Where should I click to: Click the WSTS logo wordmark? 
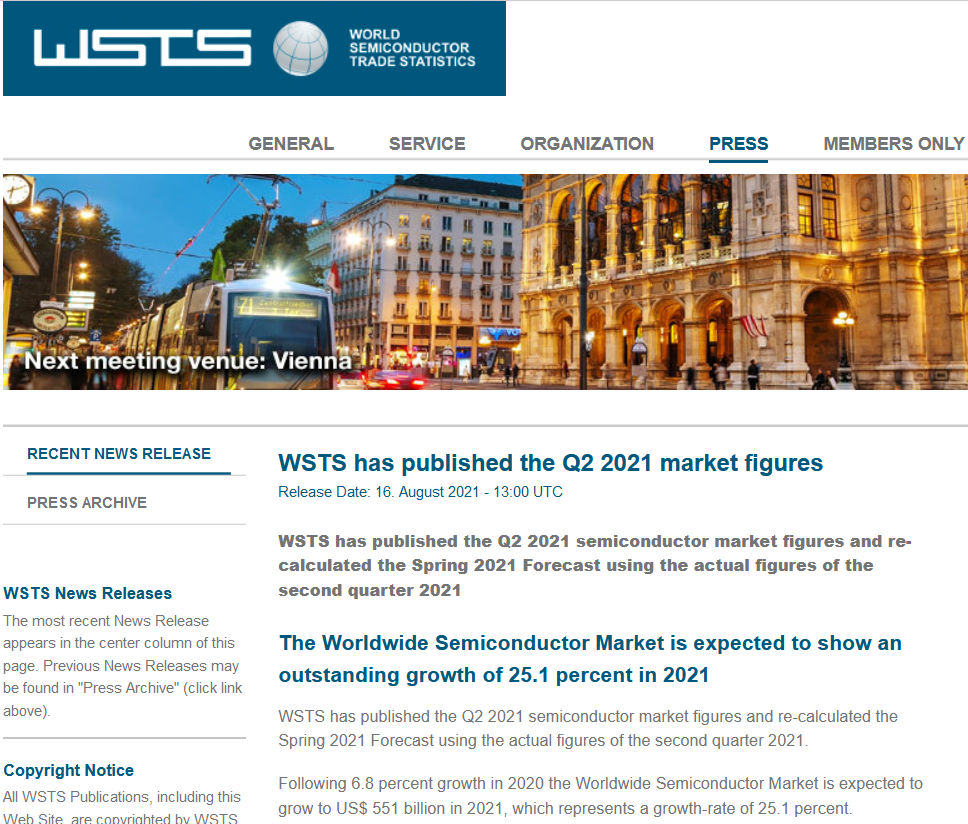click(143, 48)
